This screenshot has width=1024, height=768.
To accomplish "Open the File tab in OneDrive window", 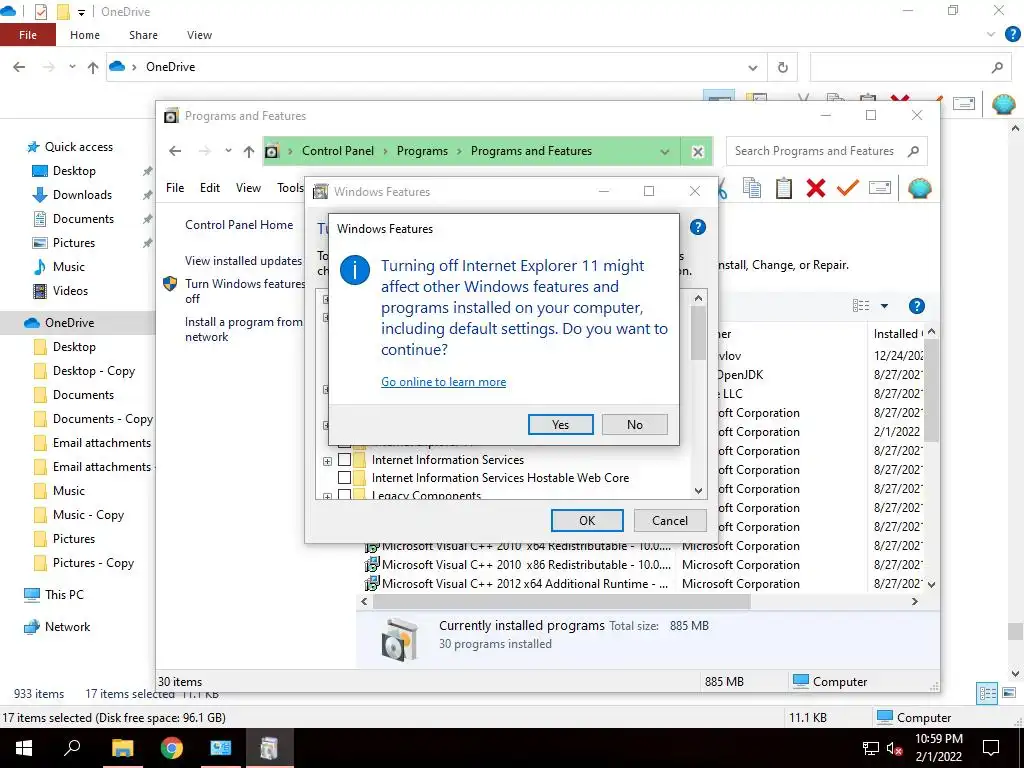I will tap(27, 35).
